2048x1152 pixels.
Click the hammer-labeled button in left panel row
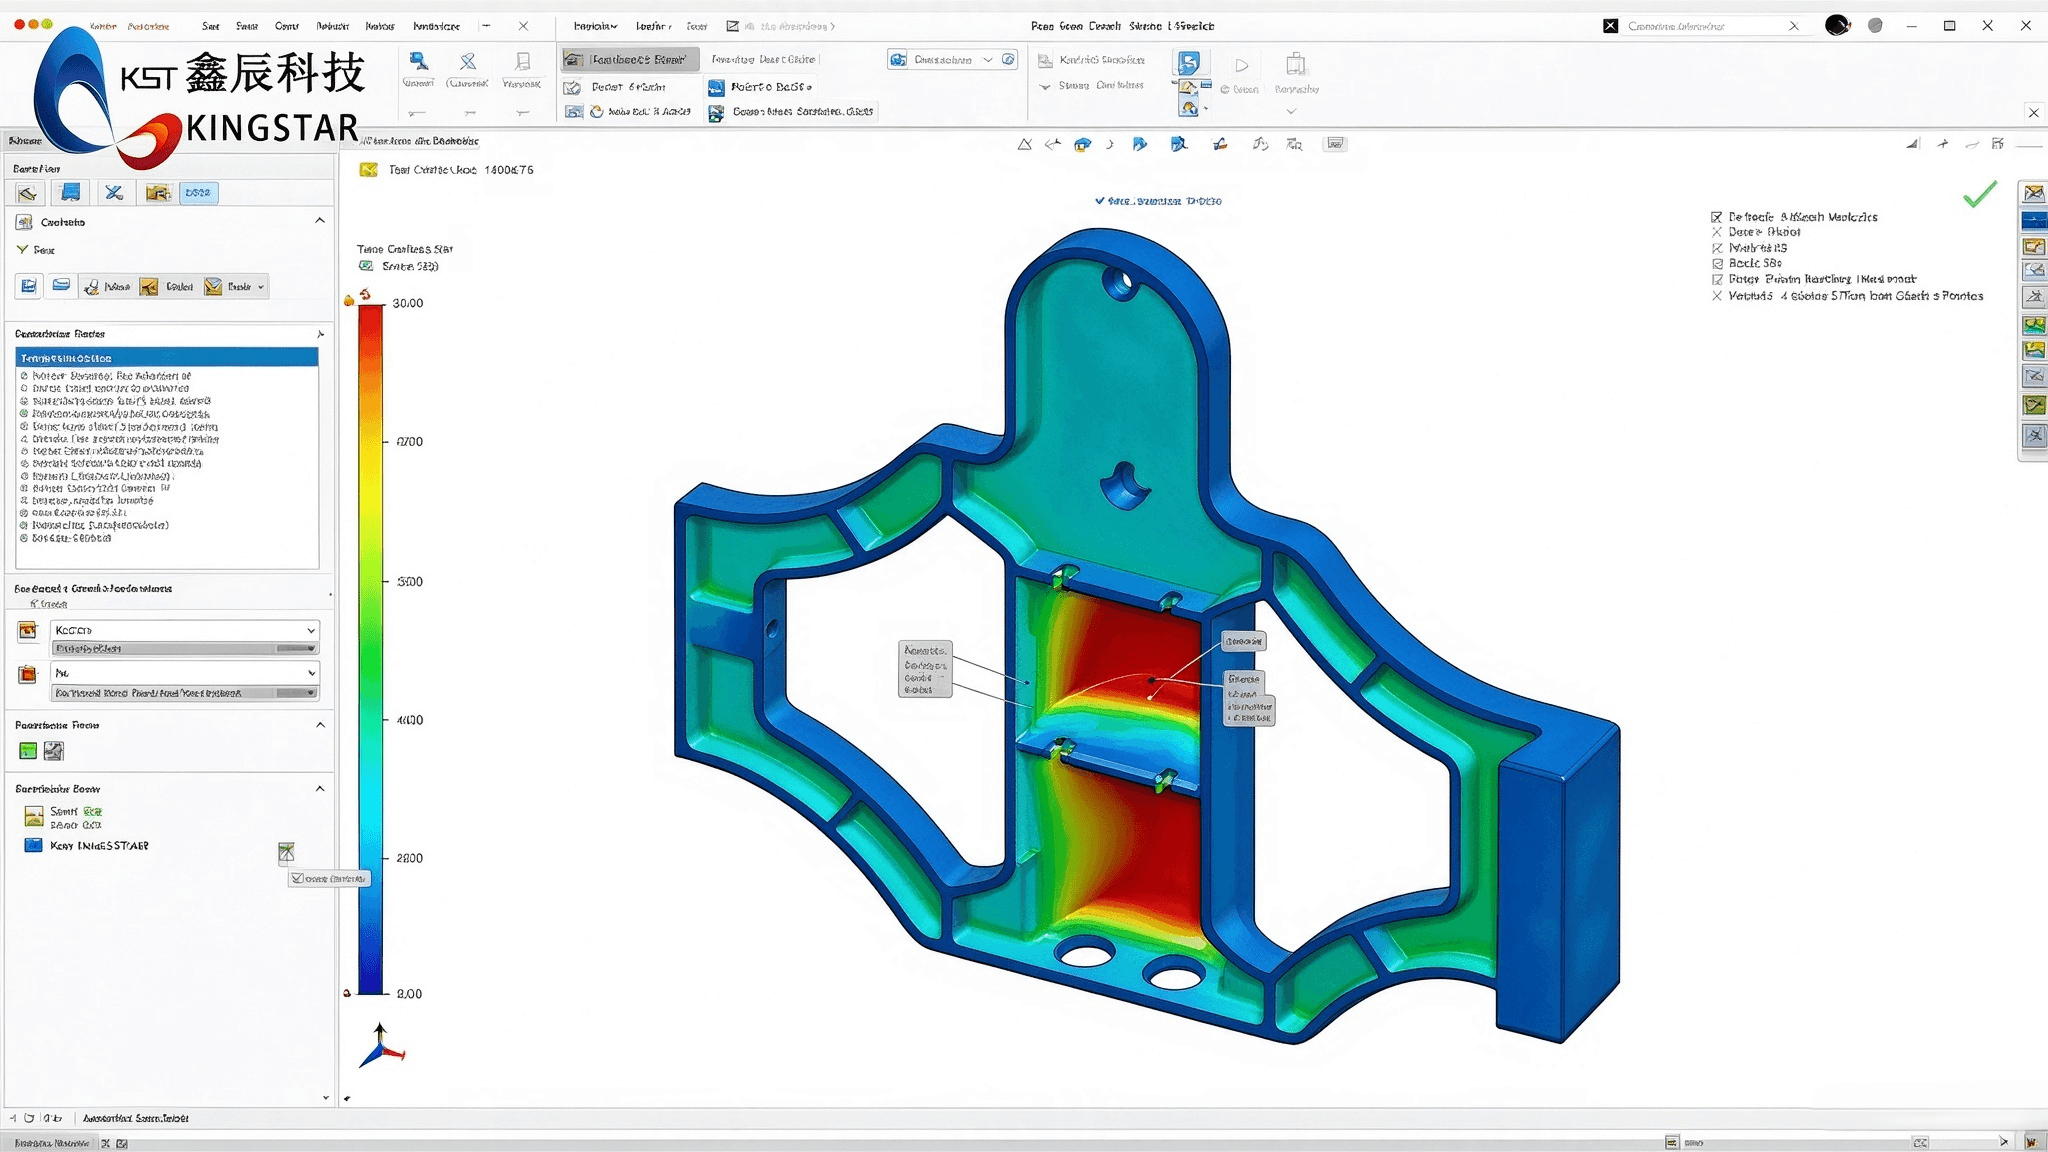tap(107, 287)
